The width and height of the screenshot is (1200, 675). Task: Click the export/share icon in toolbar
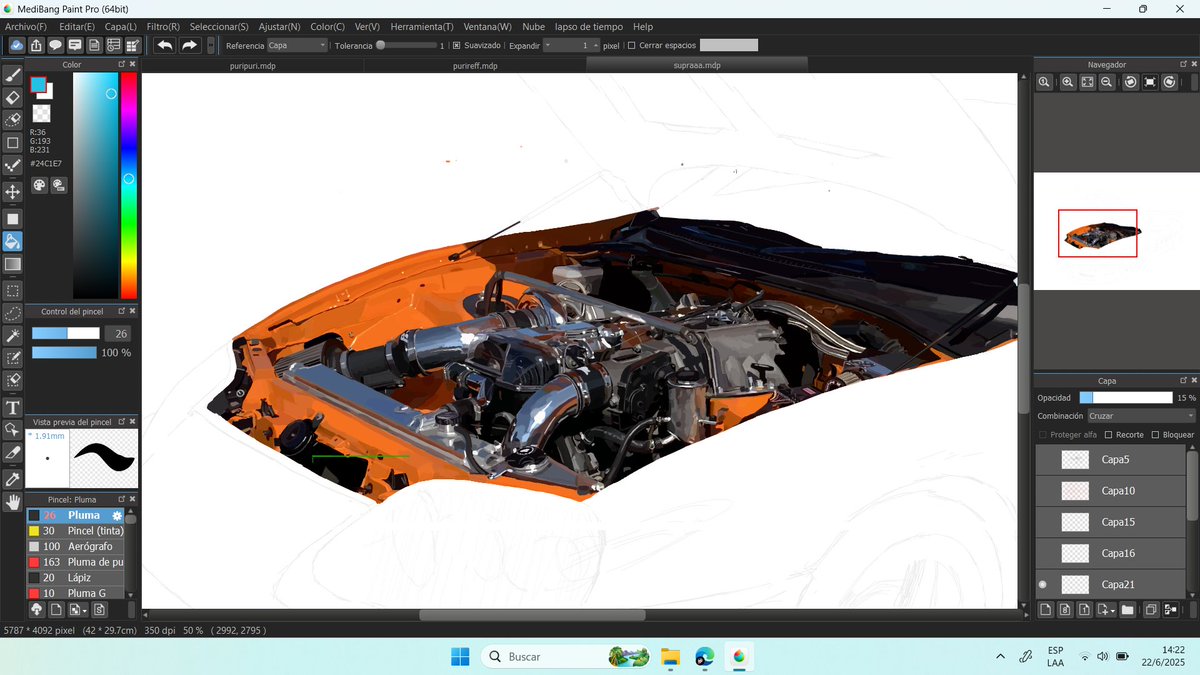(36, 45)
